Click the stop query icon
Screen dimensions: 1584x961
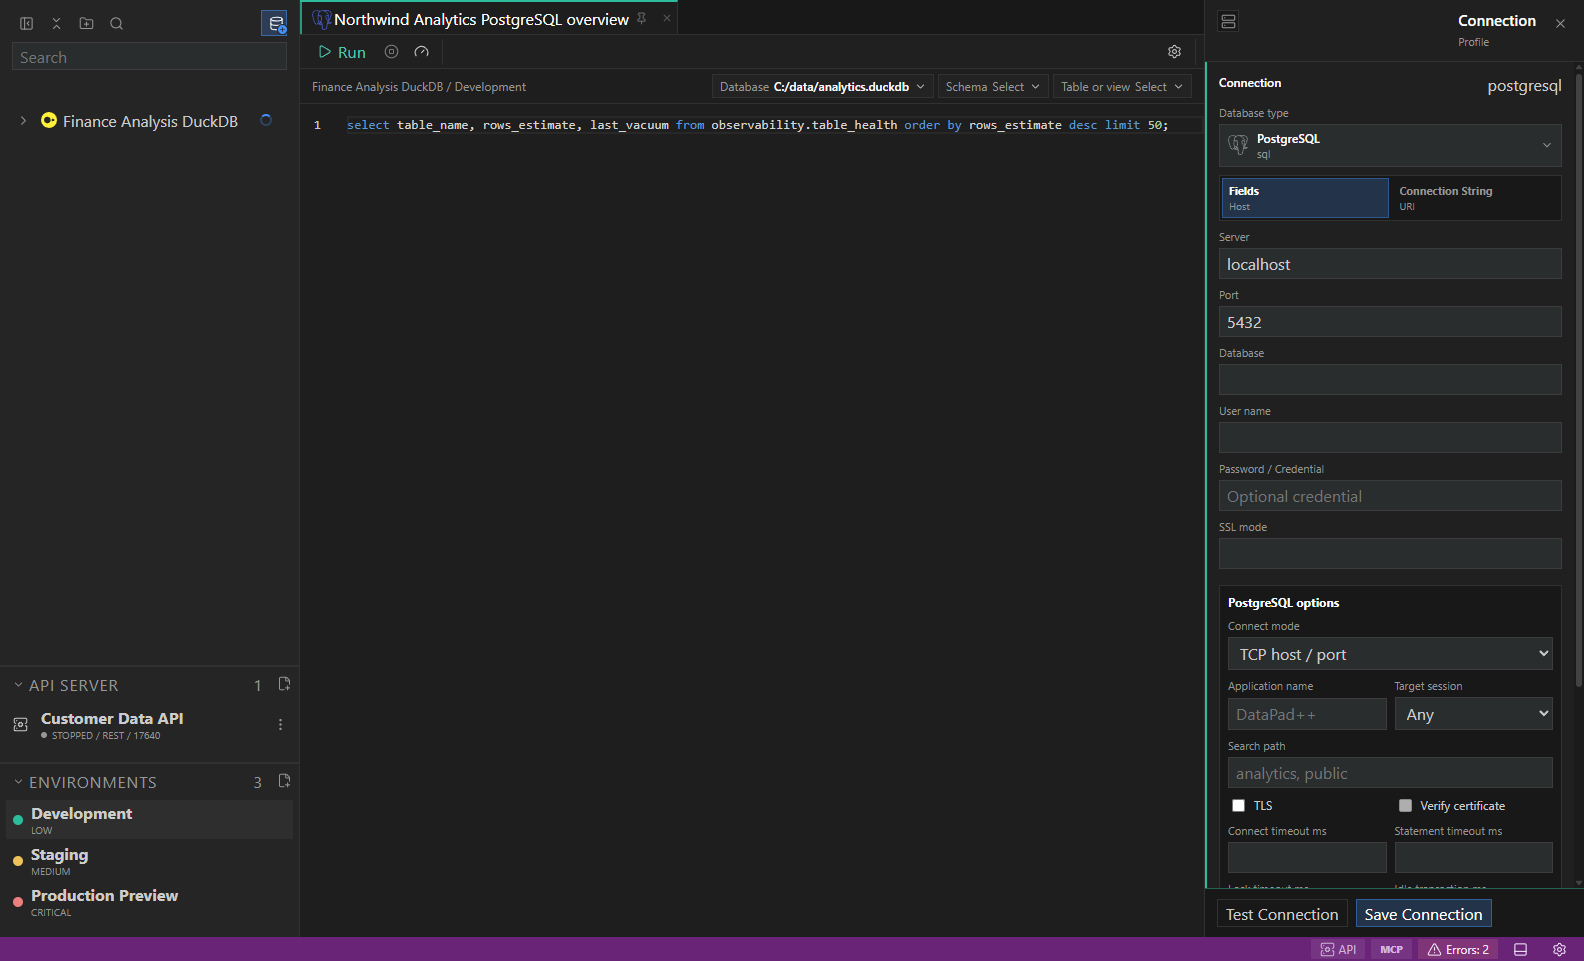tap(392, 52)
